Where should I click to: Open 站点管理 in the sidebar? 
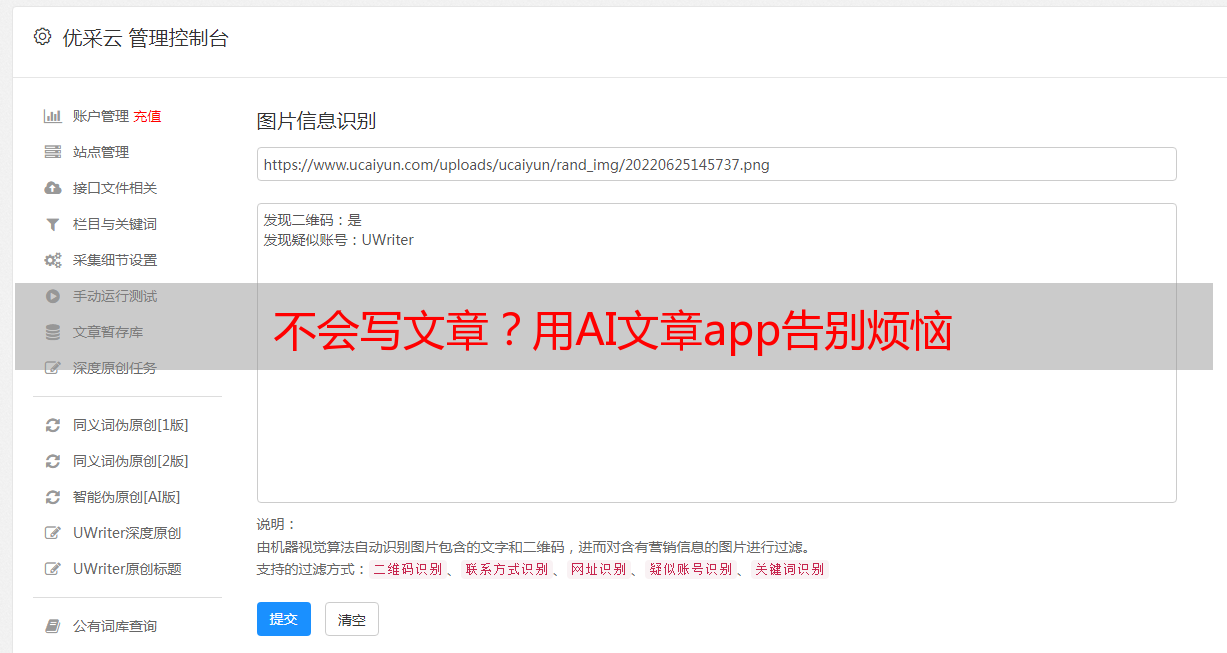pos(101,152)
